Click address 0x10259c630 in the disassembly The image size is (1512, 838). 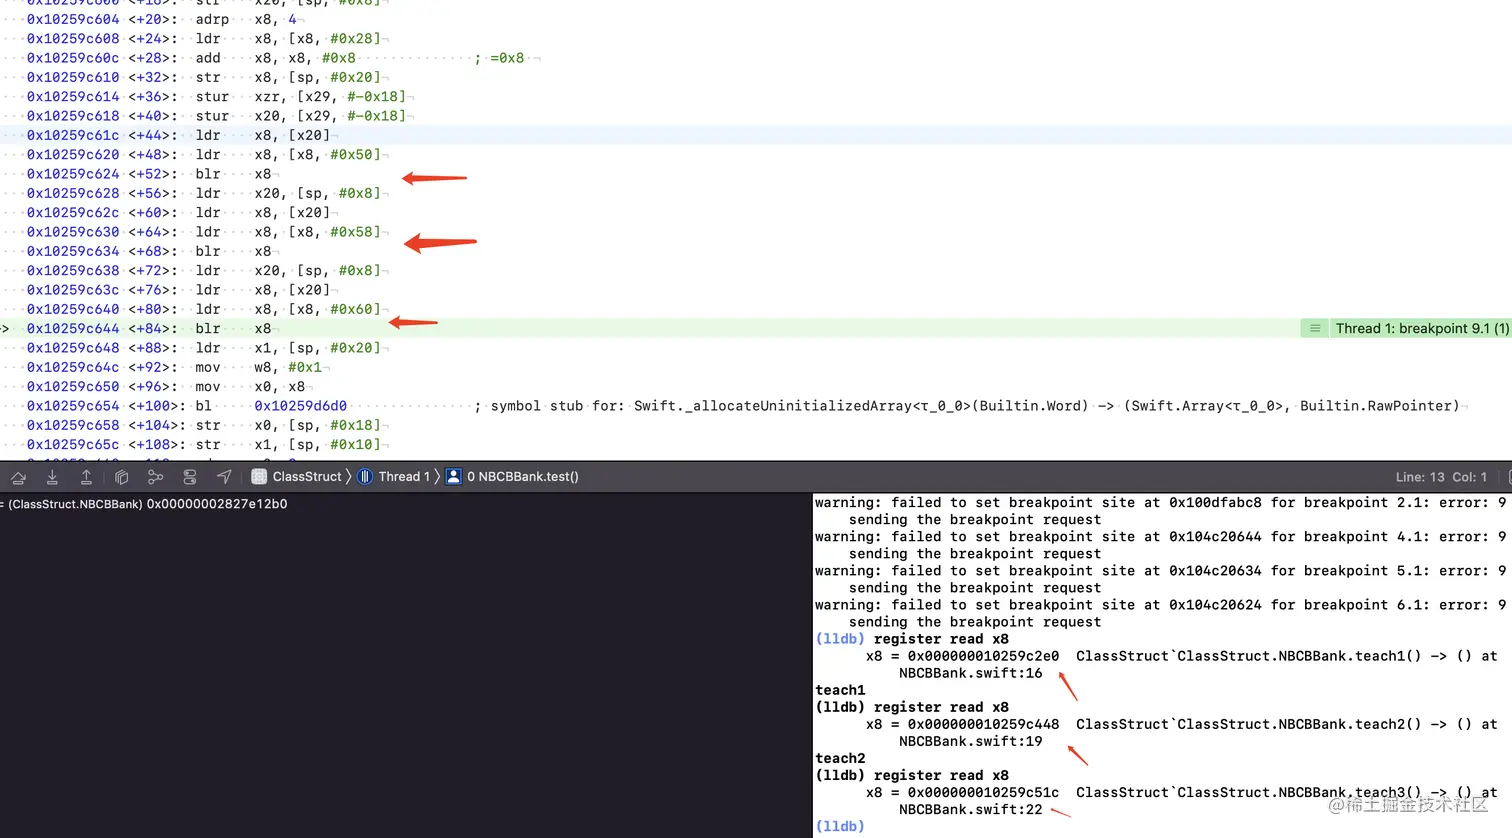click(73, 232)
